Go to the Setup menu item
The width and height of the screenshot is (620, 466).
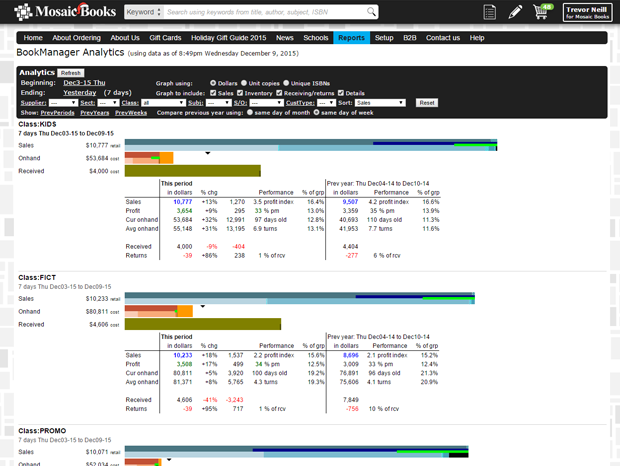(x=384, y=37)
